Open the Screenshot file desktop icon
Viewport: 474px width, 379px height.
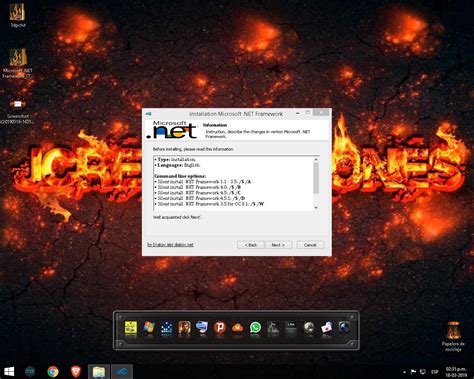pyautogui.click(x=17, y=112)
